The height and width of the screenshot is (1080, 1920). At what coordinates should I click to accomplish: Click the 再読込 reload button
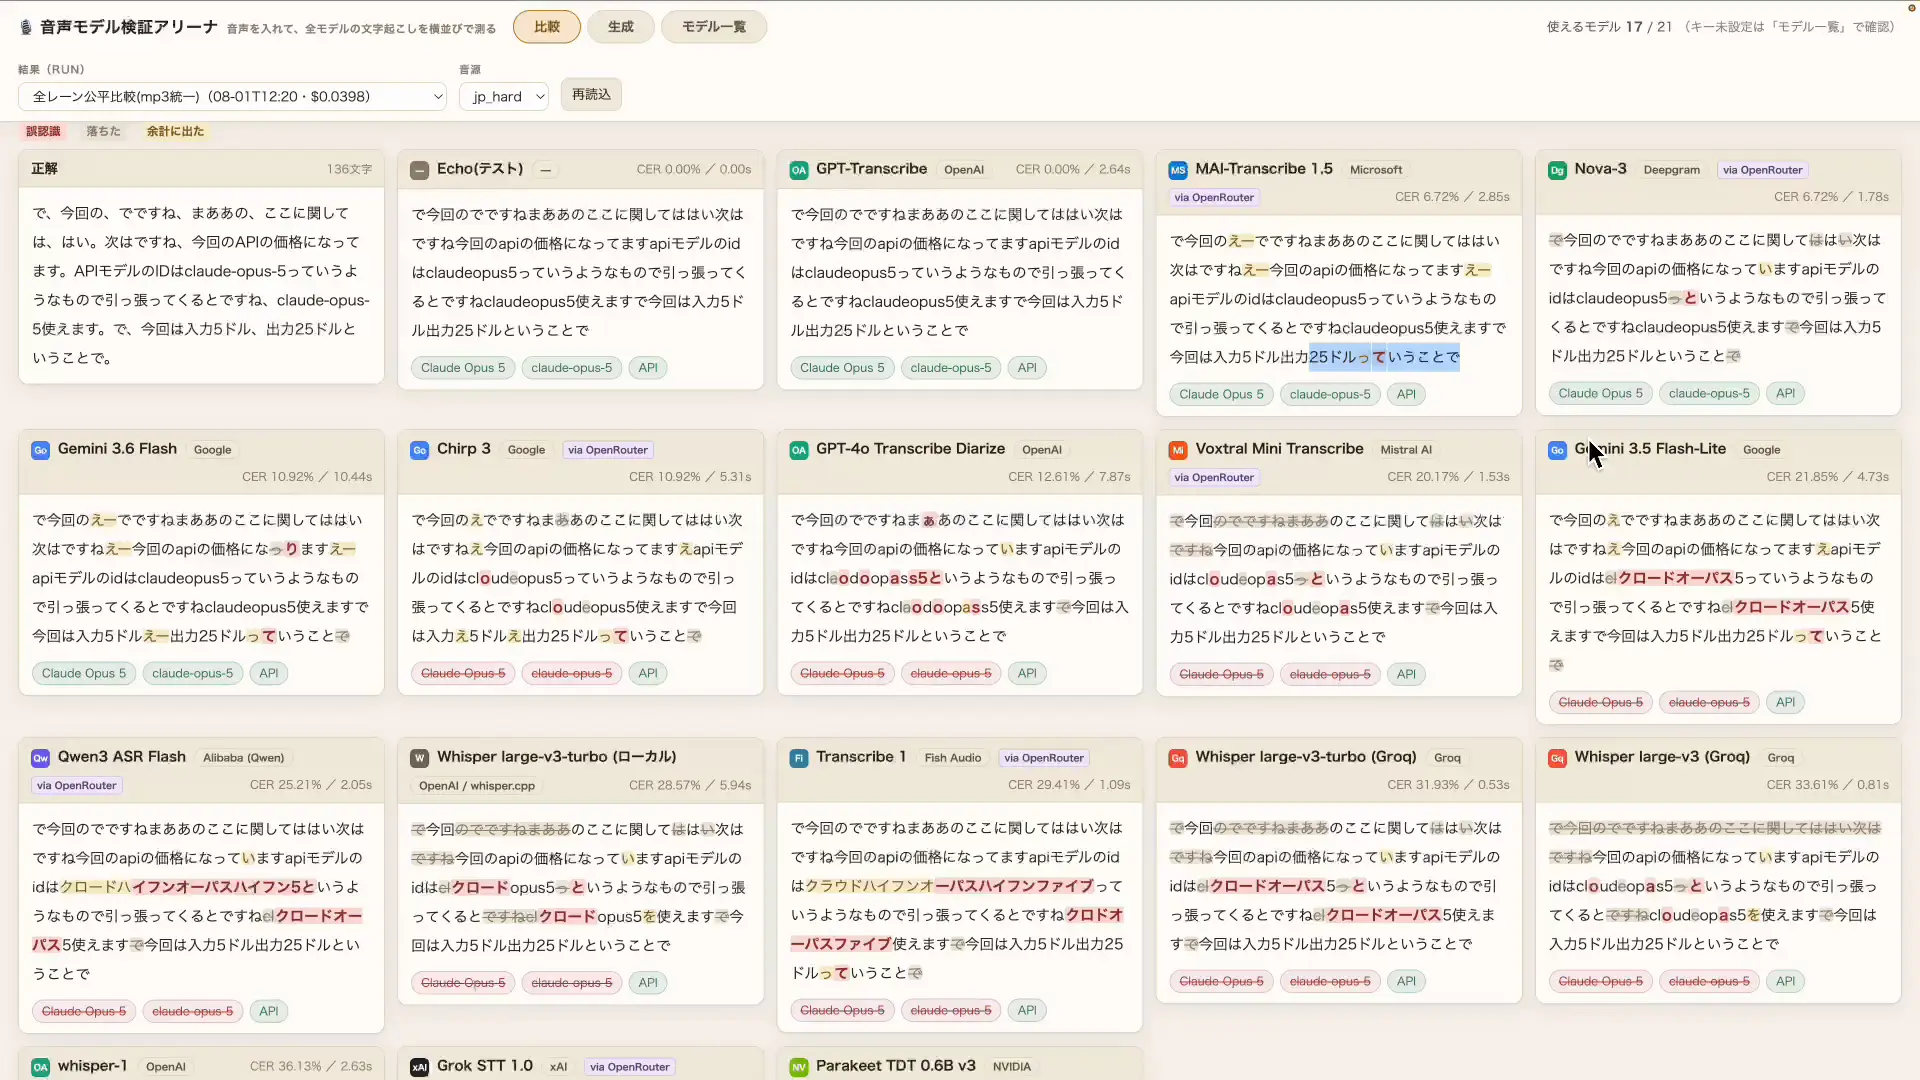point(591,94)
